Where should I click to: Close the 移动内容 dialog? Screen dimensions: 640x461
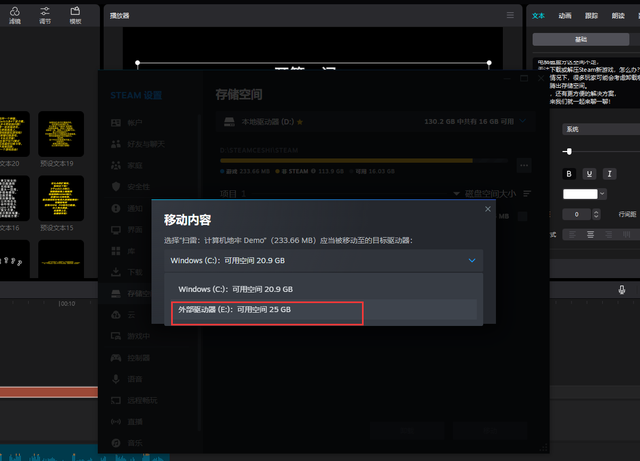point(488,209)
